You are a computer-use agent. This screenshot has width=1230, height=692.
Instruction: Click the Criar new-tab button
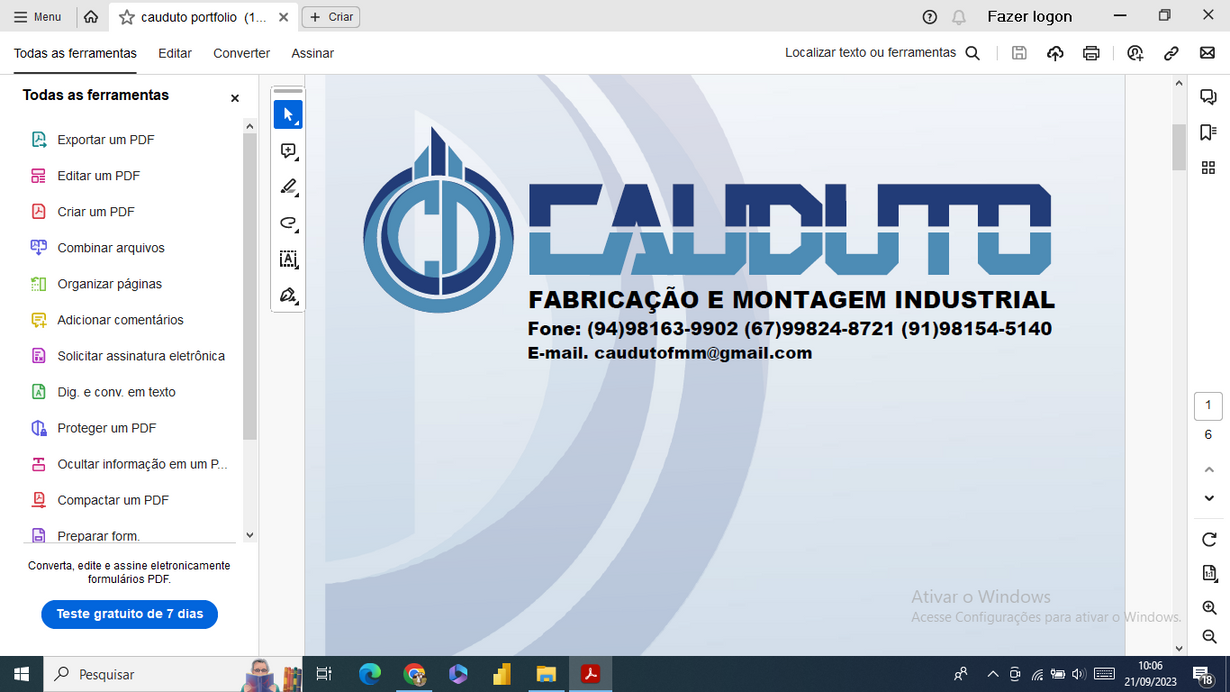331,17
